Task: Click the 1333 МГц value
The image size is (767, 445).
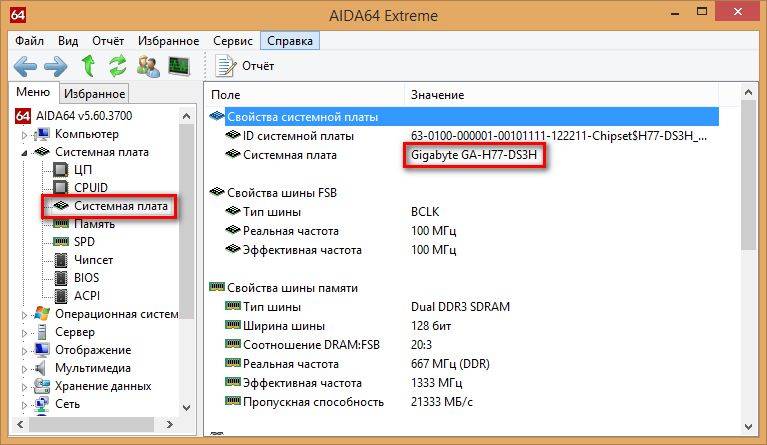Action: click(x=436, y=383)
